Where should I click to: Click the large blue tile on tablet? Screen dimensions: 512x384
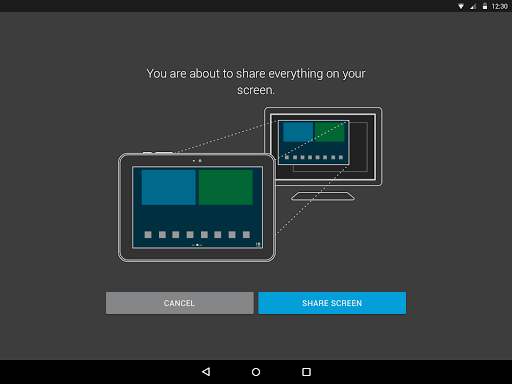pos(169,187)
